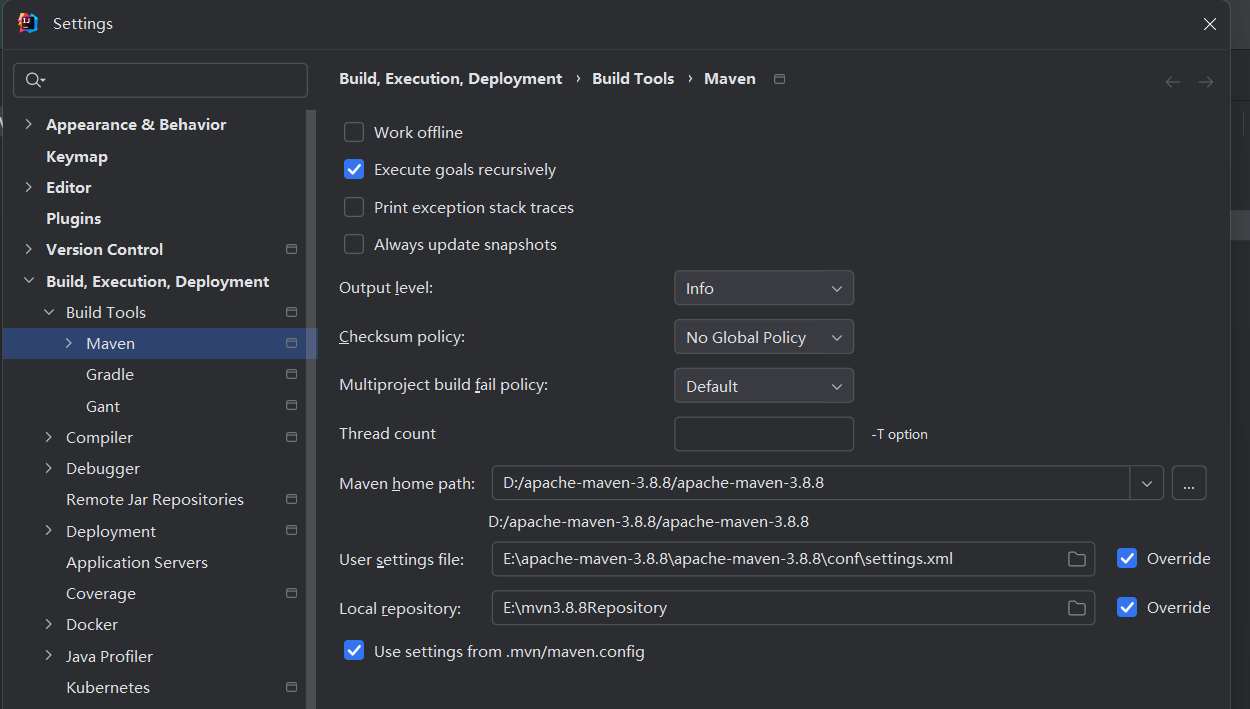Expand Appearance & Behavior section
This screenshot has width=1250, height=709.
pyautogui.click(x=28, y=125)
